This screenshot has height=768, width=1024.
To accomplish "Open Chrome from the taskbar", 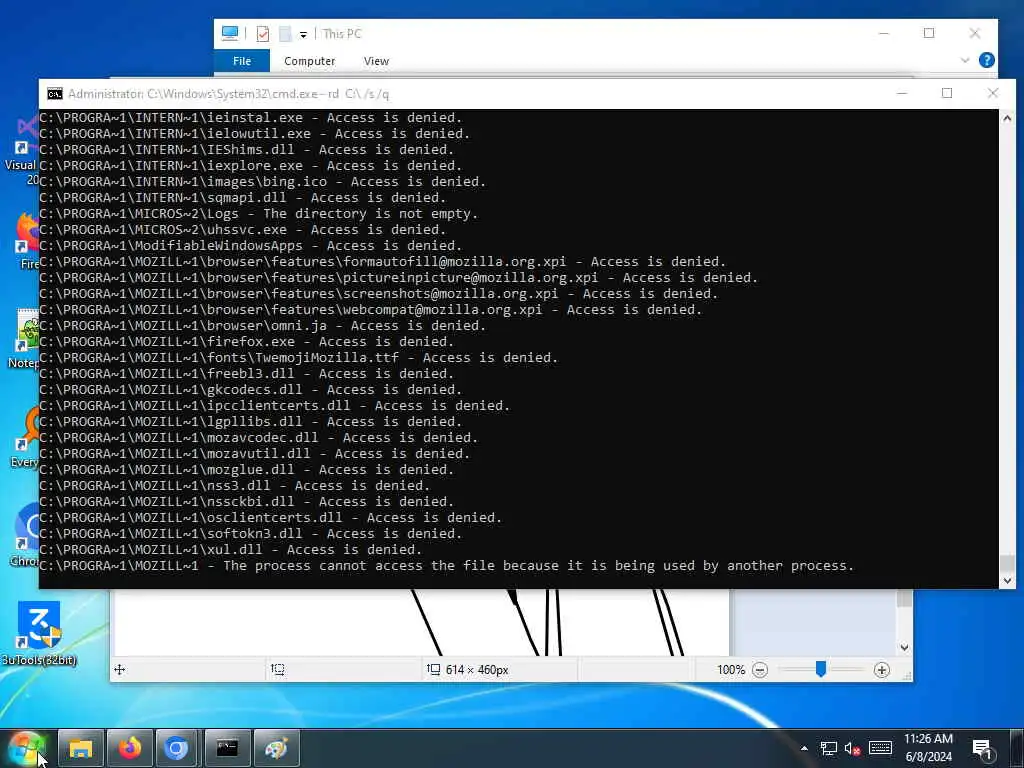I will tap(176, 748).
